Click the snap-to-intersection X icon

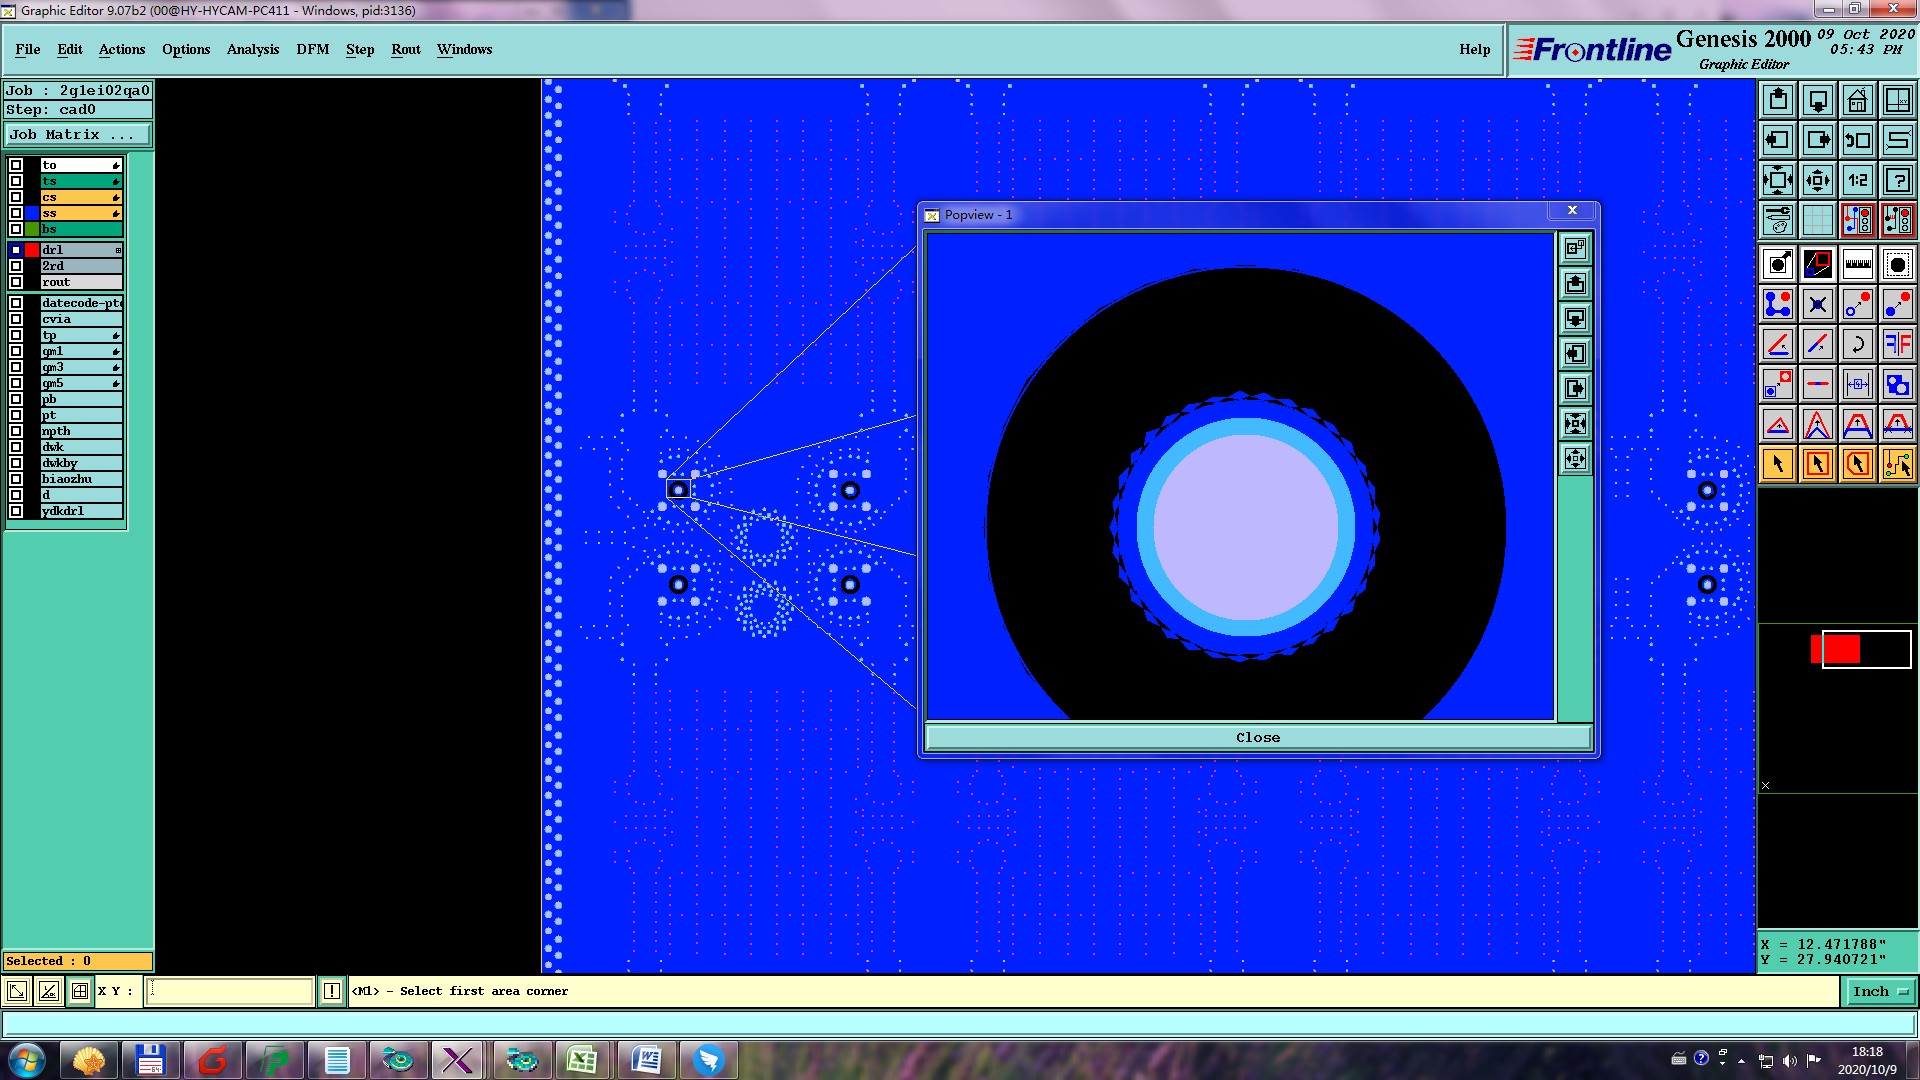(x=1817, y=304)
